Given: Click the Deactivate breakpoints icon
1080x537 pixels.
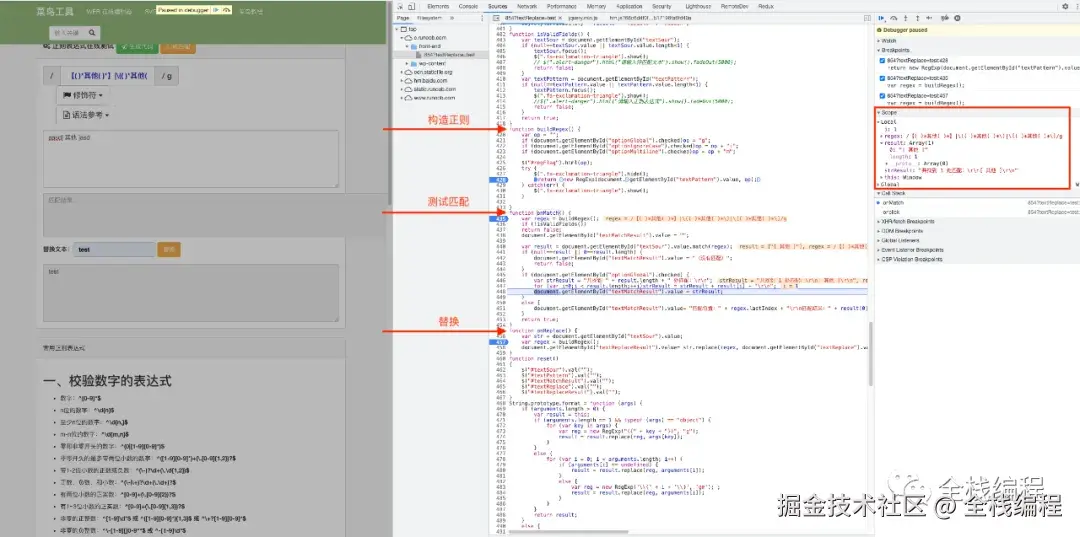Looking at the screenshot, I should tap(946, 19).
